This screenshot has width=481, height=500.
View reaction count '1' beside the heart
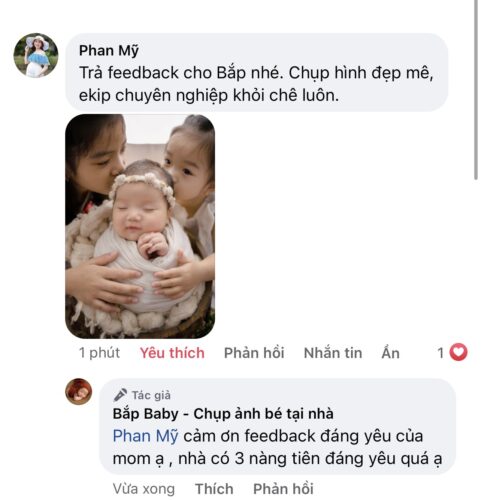(x=441, y=353)
